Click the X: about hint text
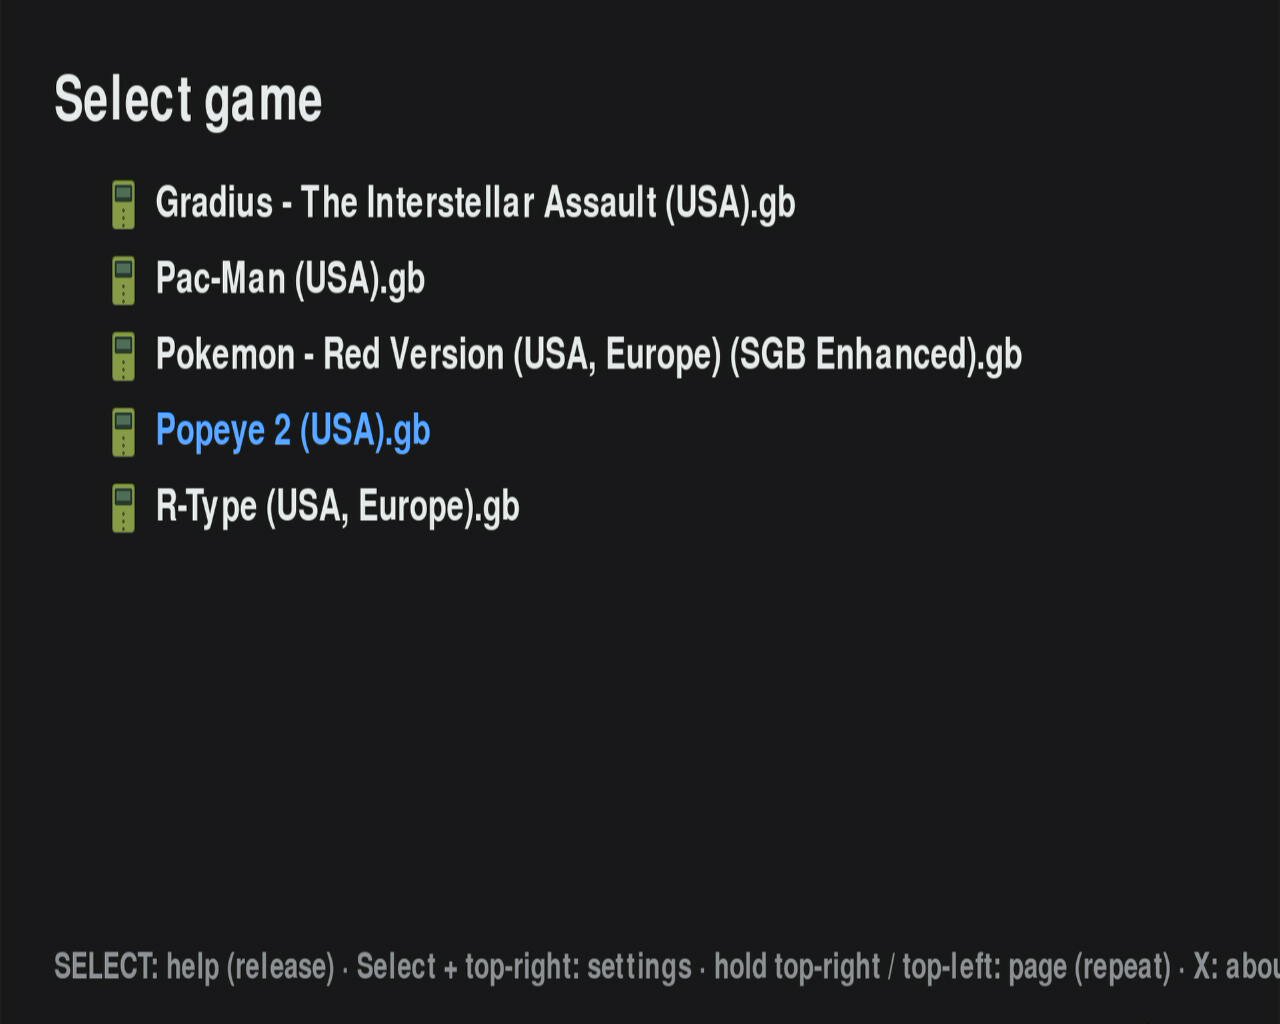1280x1024 pixels. tap(1236, 967)
